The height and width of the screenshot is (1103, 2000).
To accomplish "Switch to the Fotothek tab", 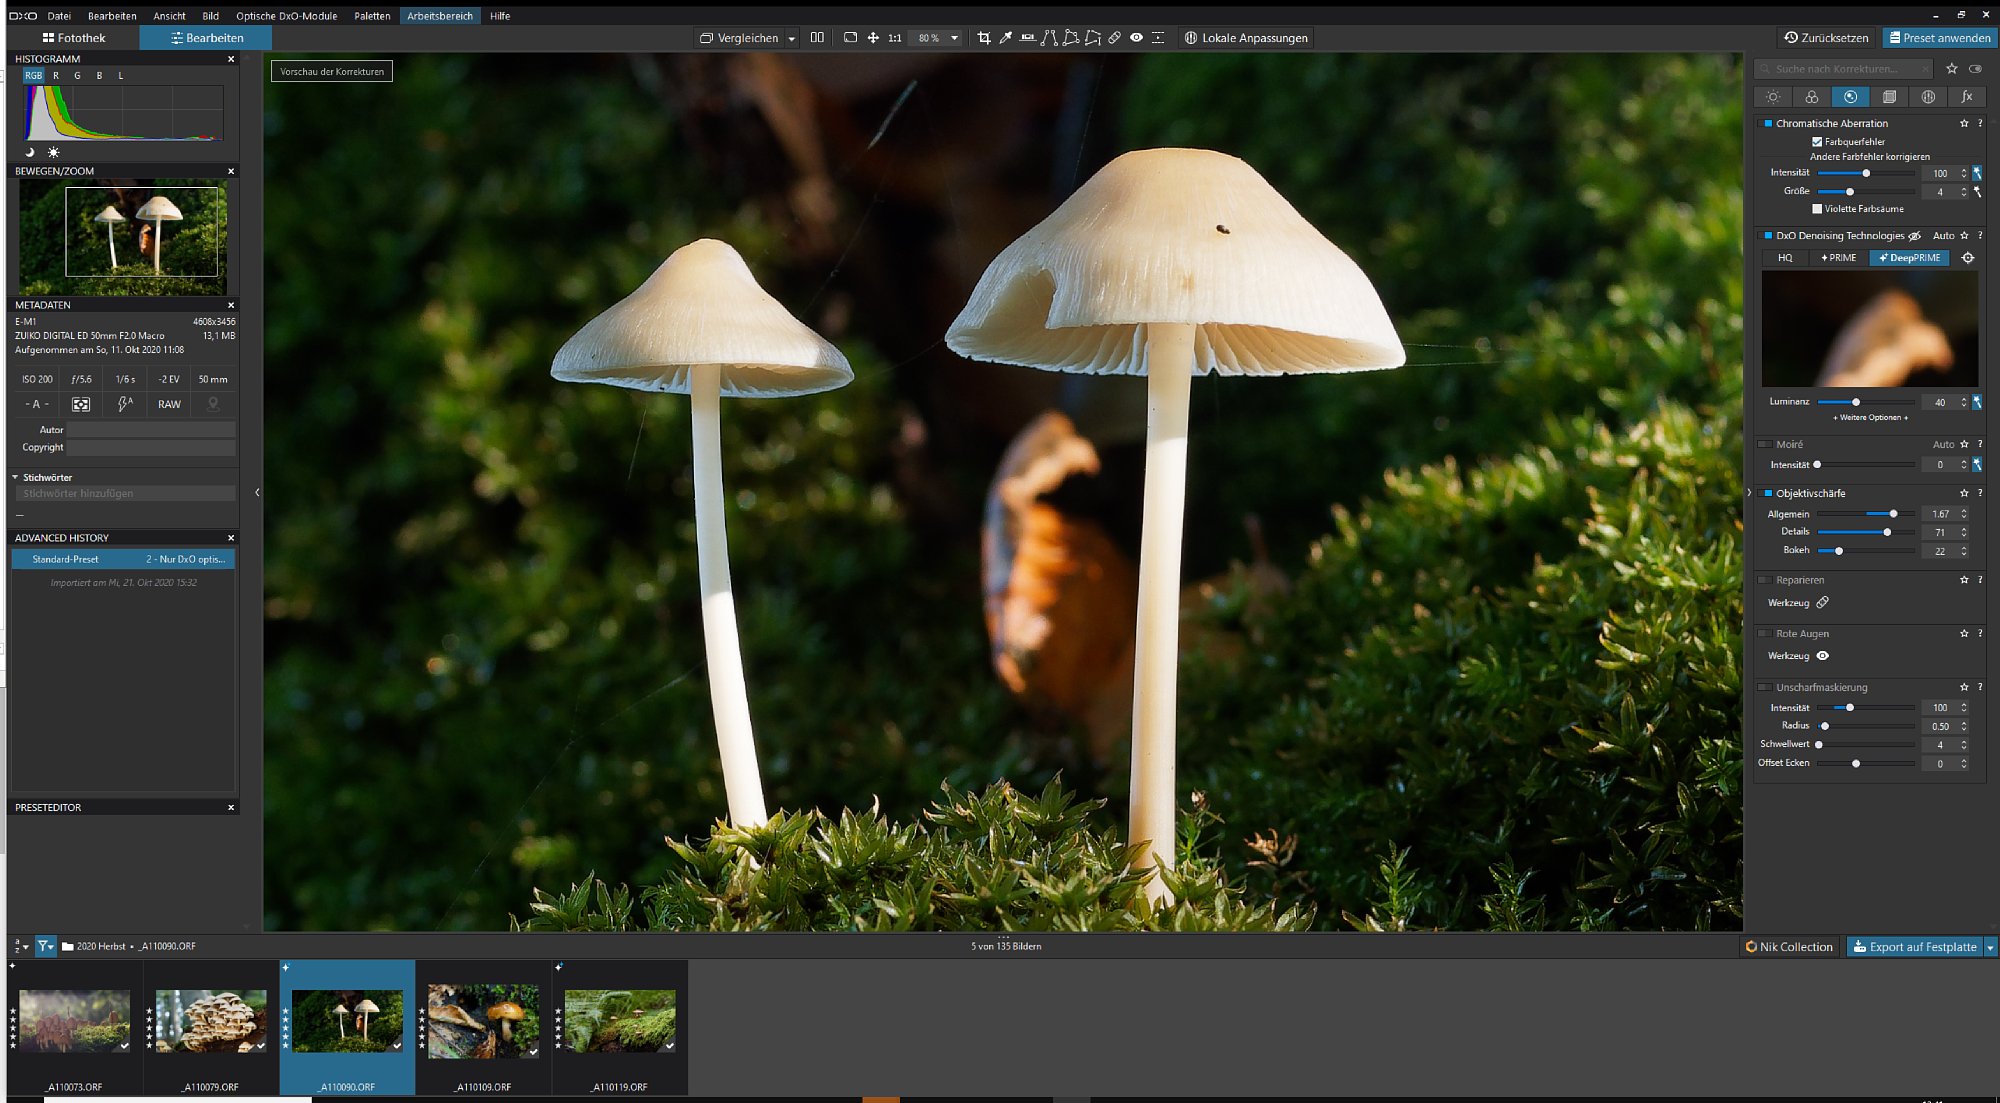I will [74, 38].
